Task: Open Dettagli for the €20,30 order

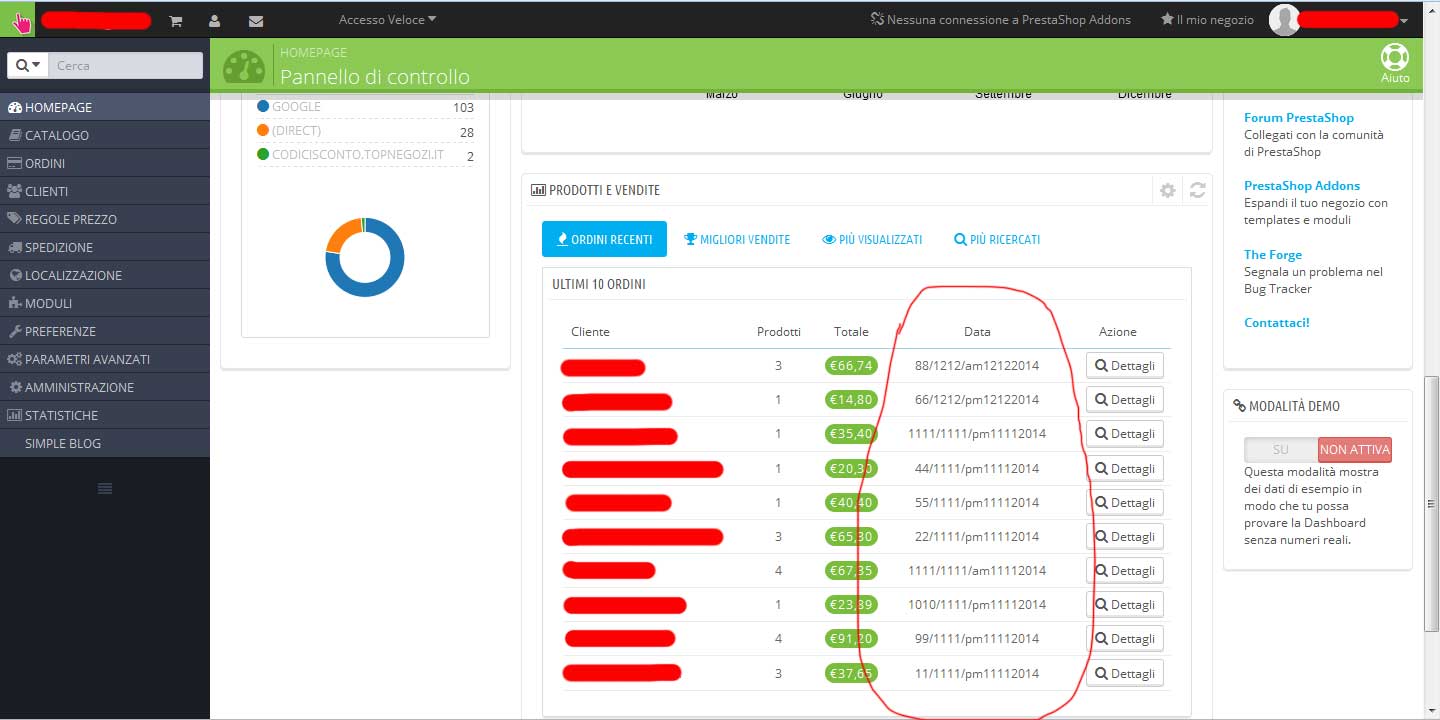Action: (x=1125, y=468)
